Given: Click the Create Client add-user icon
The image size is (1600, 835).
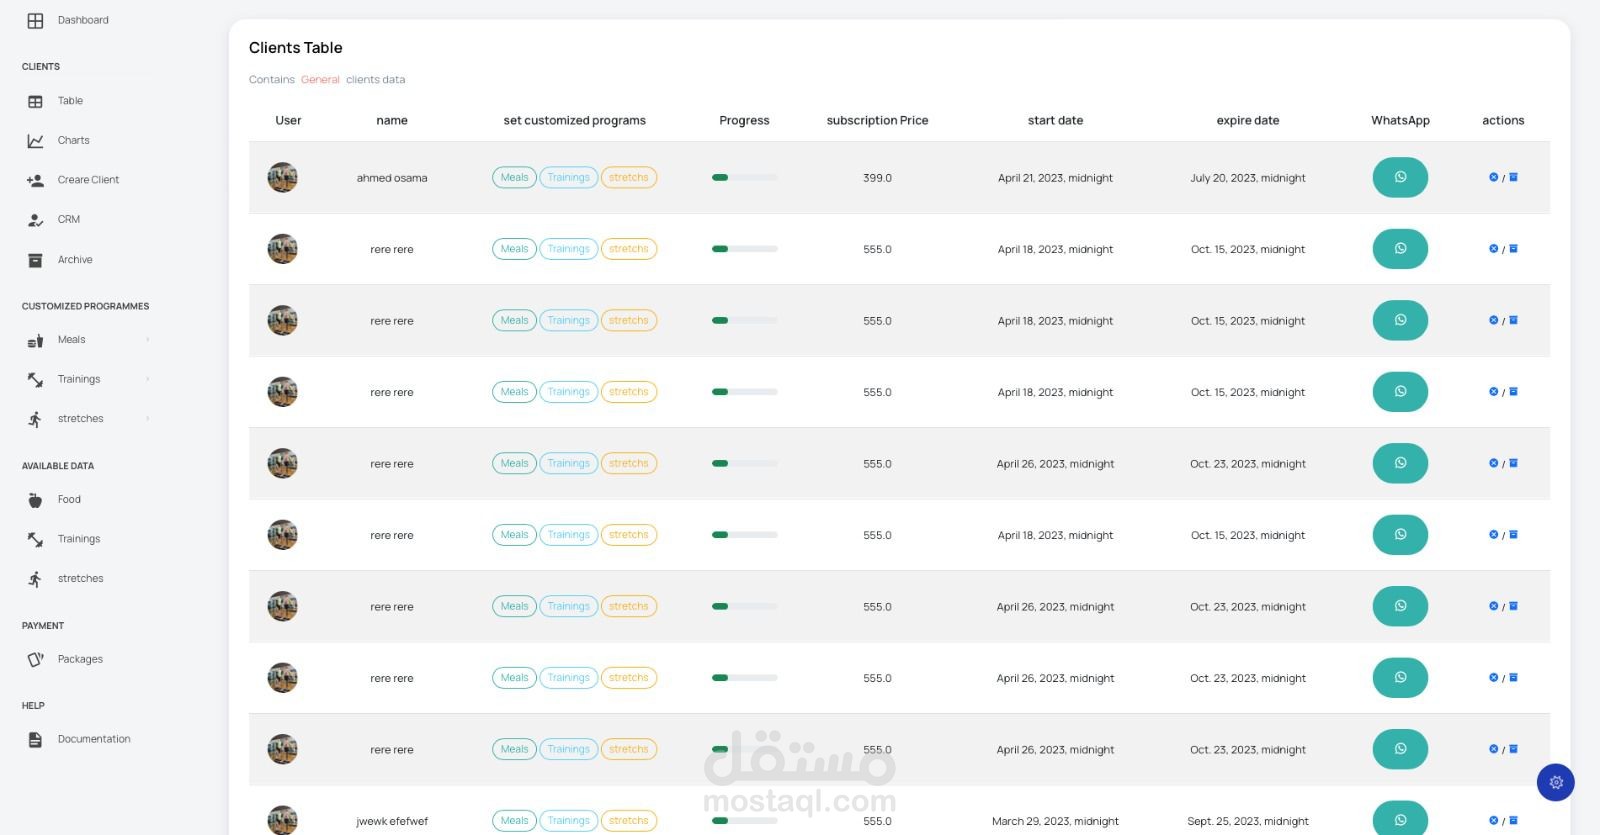Looking at the screenshot, I should coord(35,180).
